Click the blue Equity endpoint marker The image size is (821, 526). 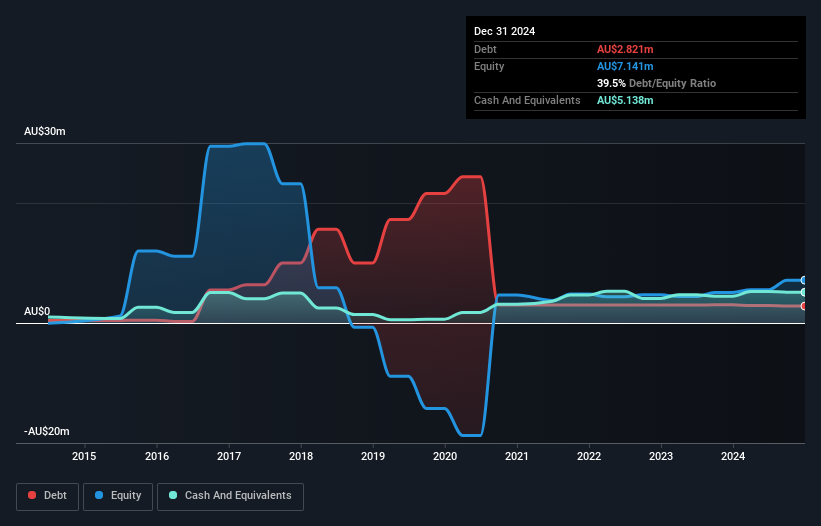[804, 281]
